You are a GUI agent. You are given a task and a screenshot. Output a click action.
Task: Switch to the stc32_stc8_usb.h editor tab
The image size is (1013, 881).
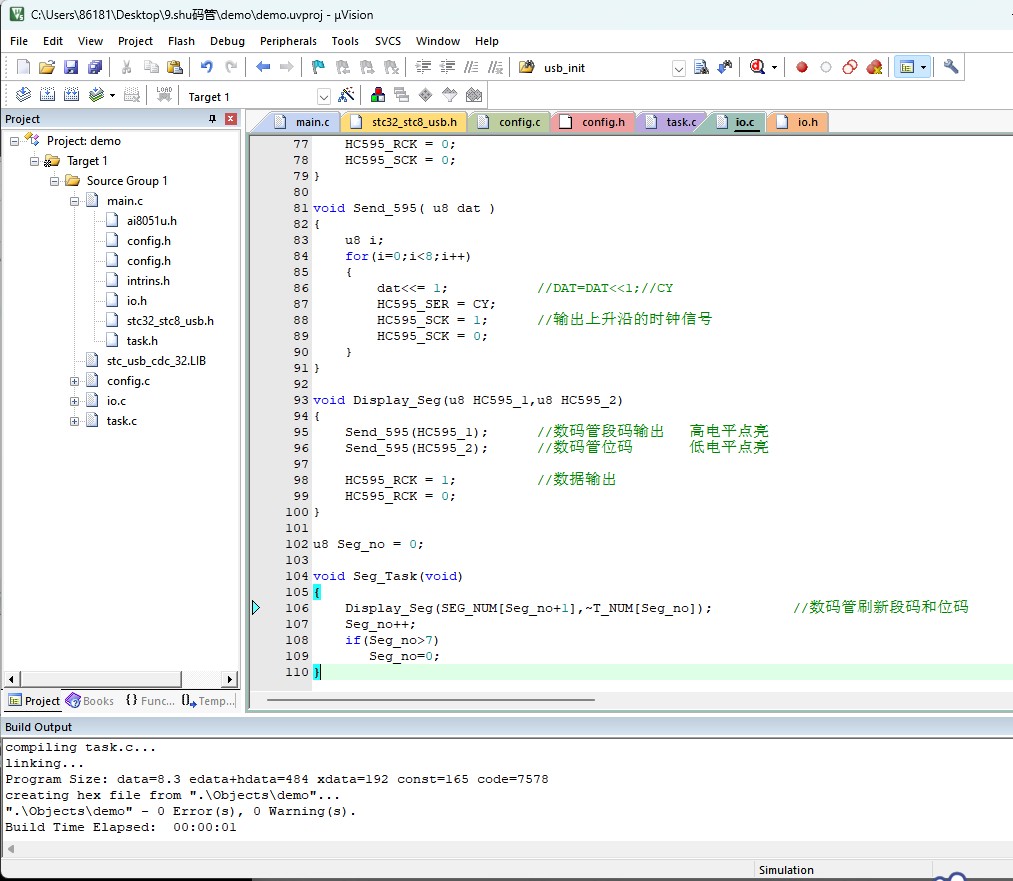click(407, 122)
